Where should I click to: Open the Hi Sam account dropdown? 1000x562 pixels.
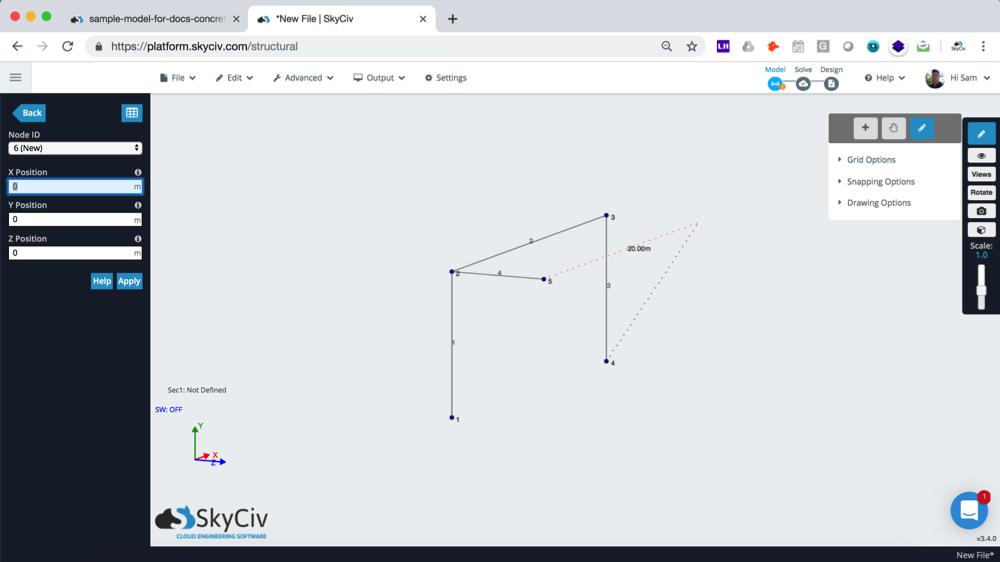pos(958,78)
